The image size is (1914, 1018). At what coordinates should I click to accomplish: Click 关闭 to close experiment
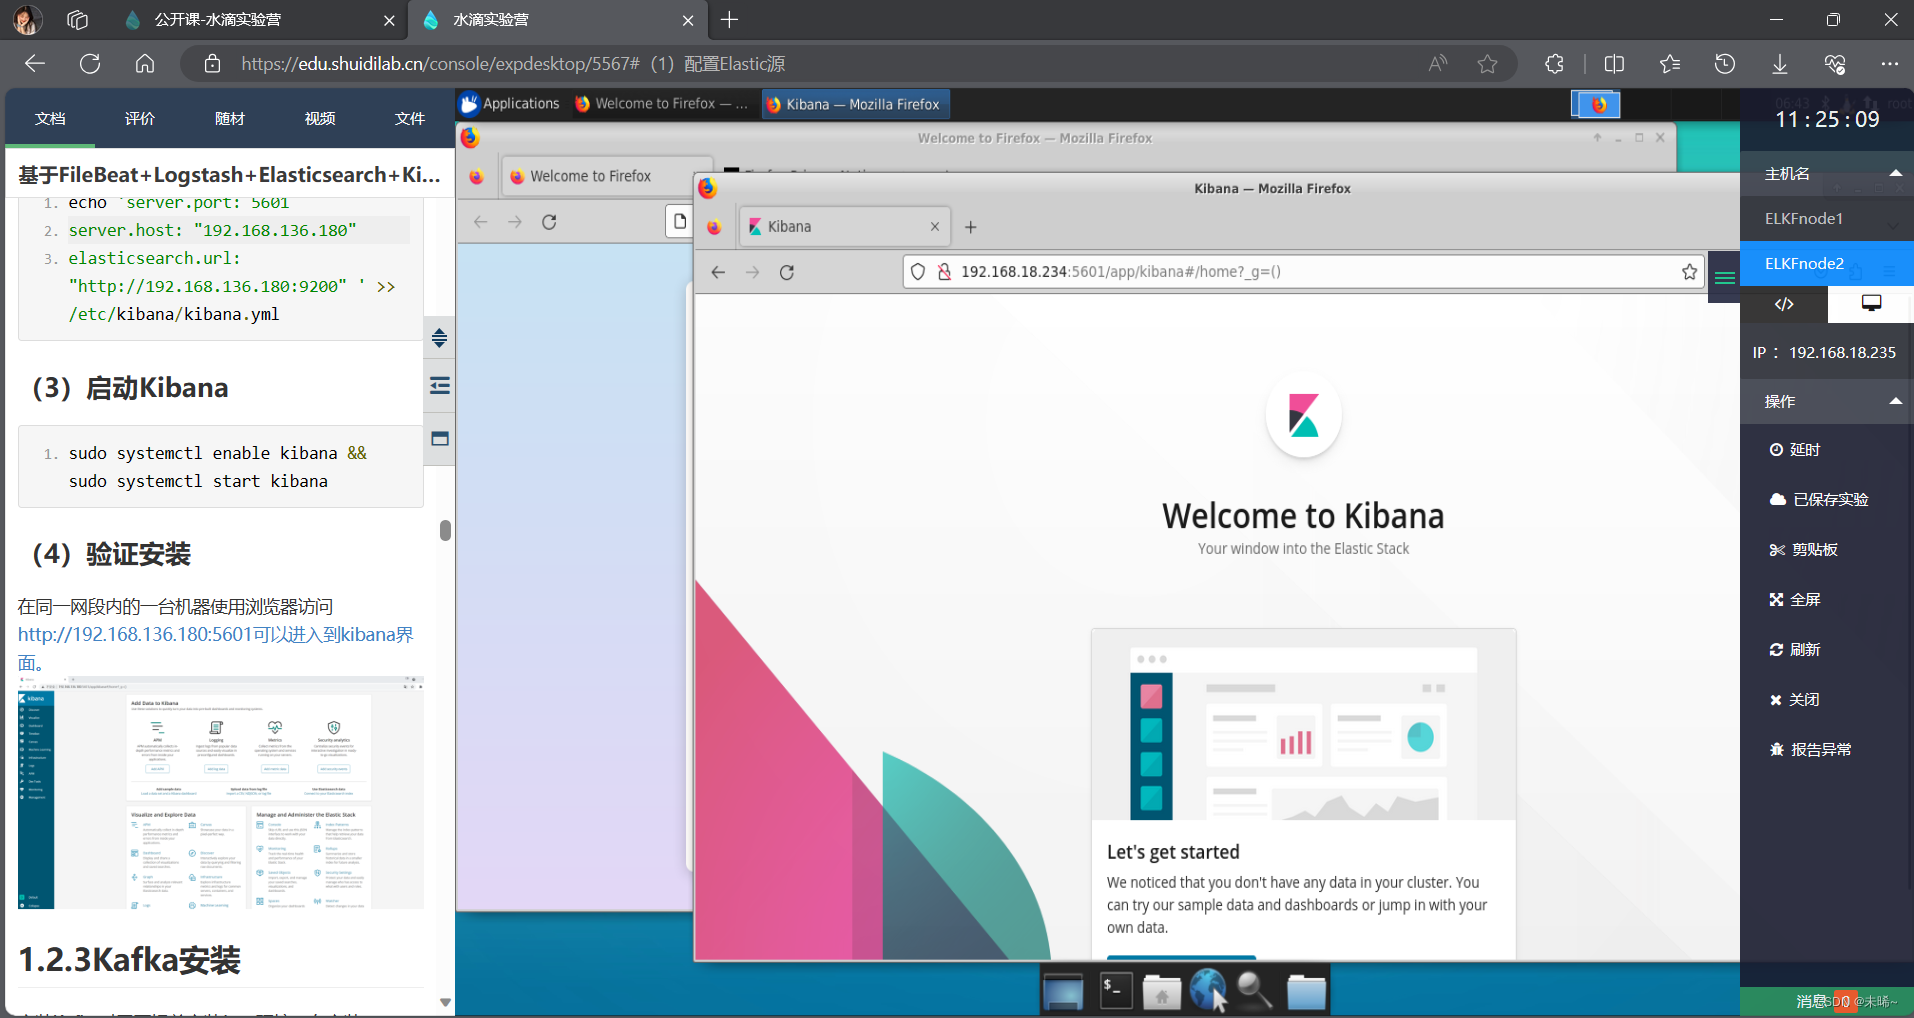[1795, 700]
